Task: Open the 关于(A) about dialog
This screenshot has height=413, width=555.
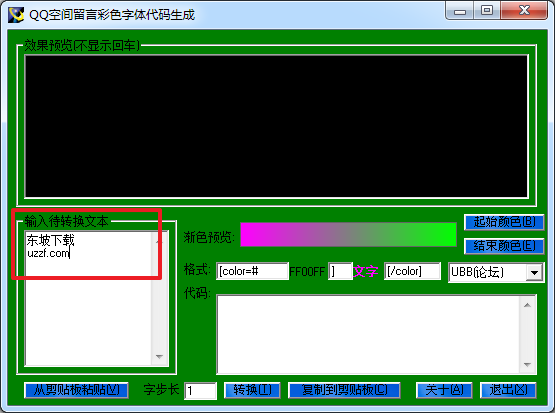Action: (x=444, y=390)
